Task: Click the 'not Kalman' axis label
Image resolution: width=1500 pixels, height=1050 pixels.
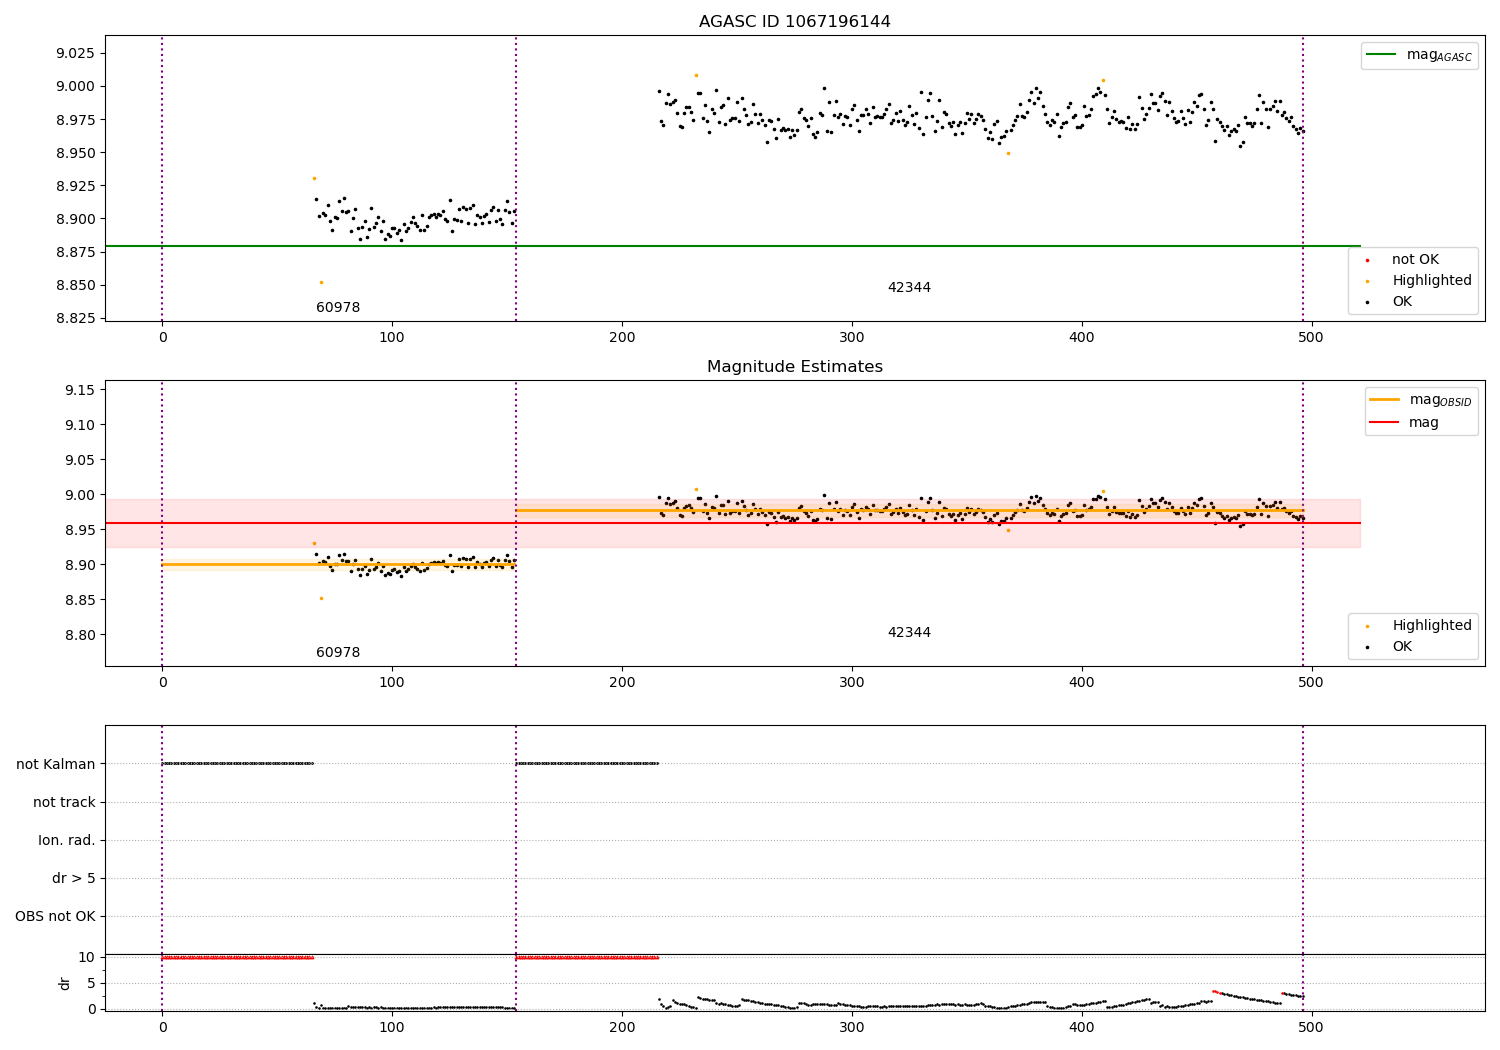Action: click(x=56, y=764)
